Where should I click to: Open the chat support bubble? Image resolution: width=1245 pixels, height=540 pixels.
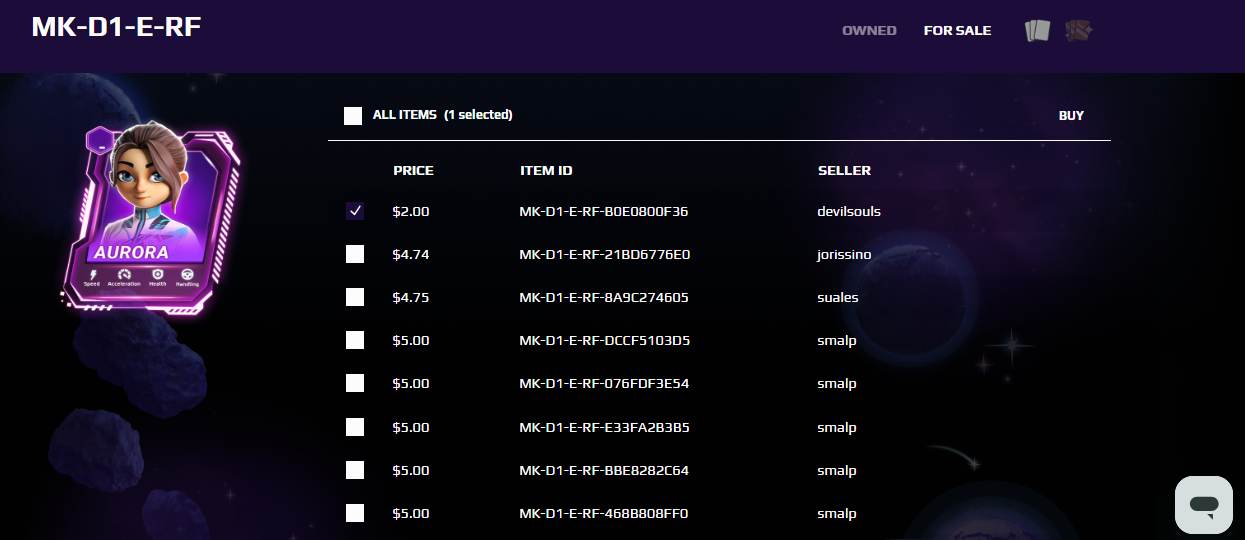pyautogui.click(x=1203, y=503)
